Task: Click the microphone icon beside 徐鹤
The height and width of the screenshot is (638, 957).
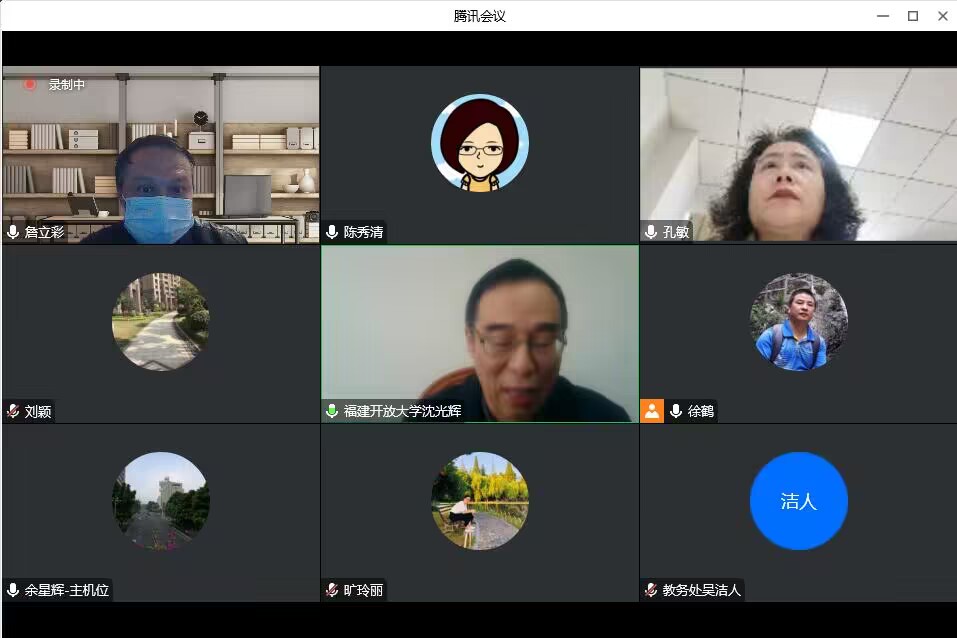Action: pyautogui.click(x=676, y=411)
